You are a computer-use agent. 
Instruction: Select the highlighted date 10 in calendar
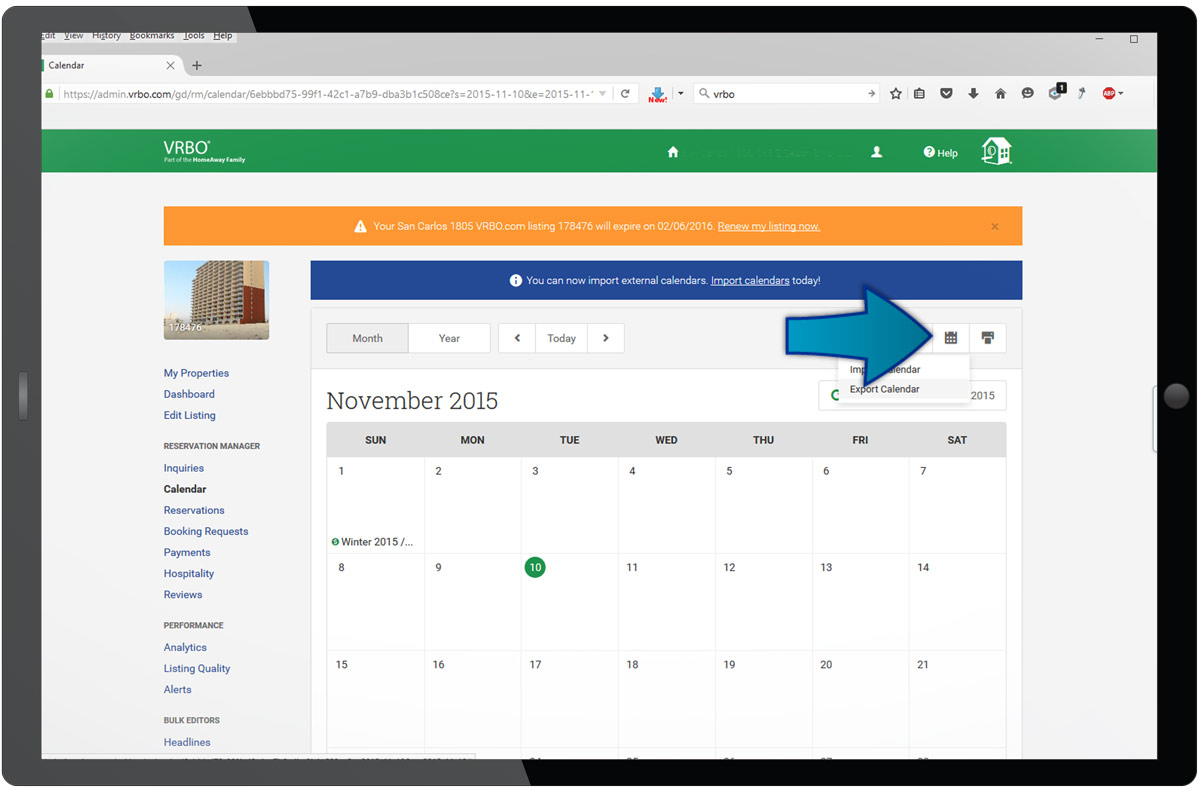[x=535, y=567]
